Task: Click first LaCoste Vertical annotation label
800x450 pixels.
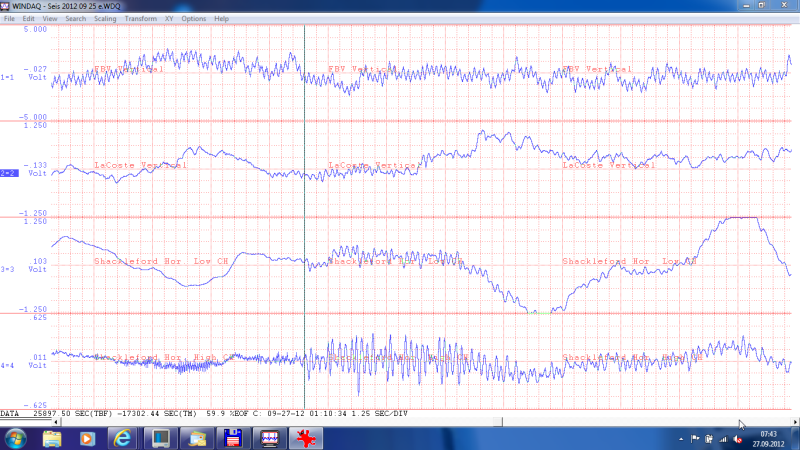Action: tap(140, 165)
